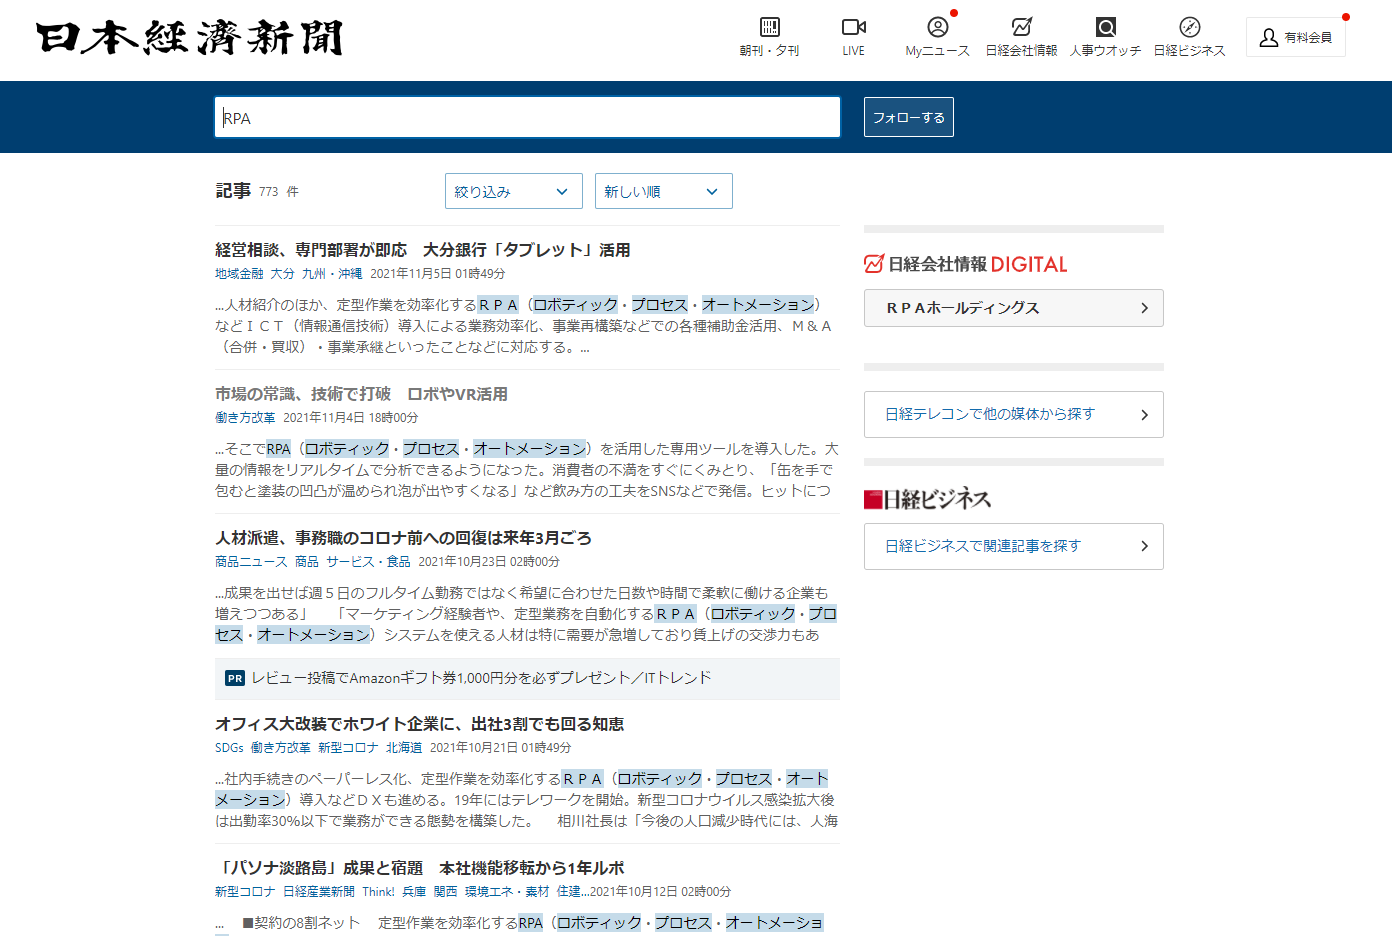
Task: Open article 市場の常識、技術で打破 ロボやVR活用
Action: 361,394
